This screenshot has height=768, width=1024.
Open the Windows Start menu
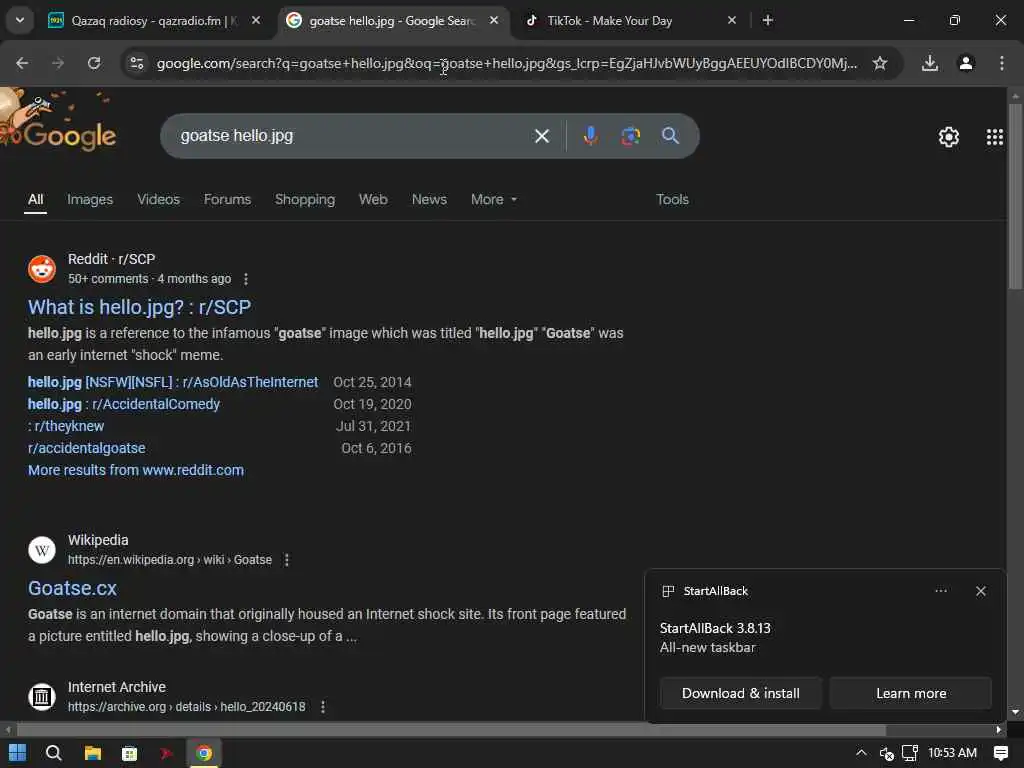(18, 753)
